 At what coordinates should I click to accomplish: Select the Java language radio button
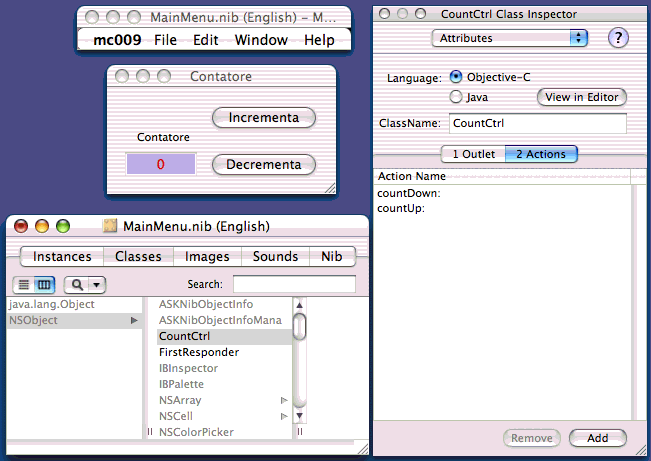(x=456, y=97)
